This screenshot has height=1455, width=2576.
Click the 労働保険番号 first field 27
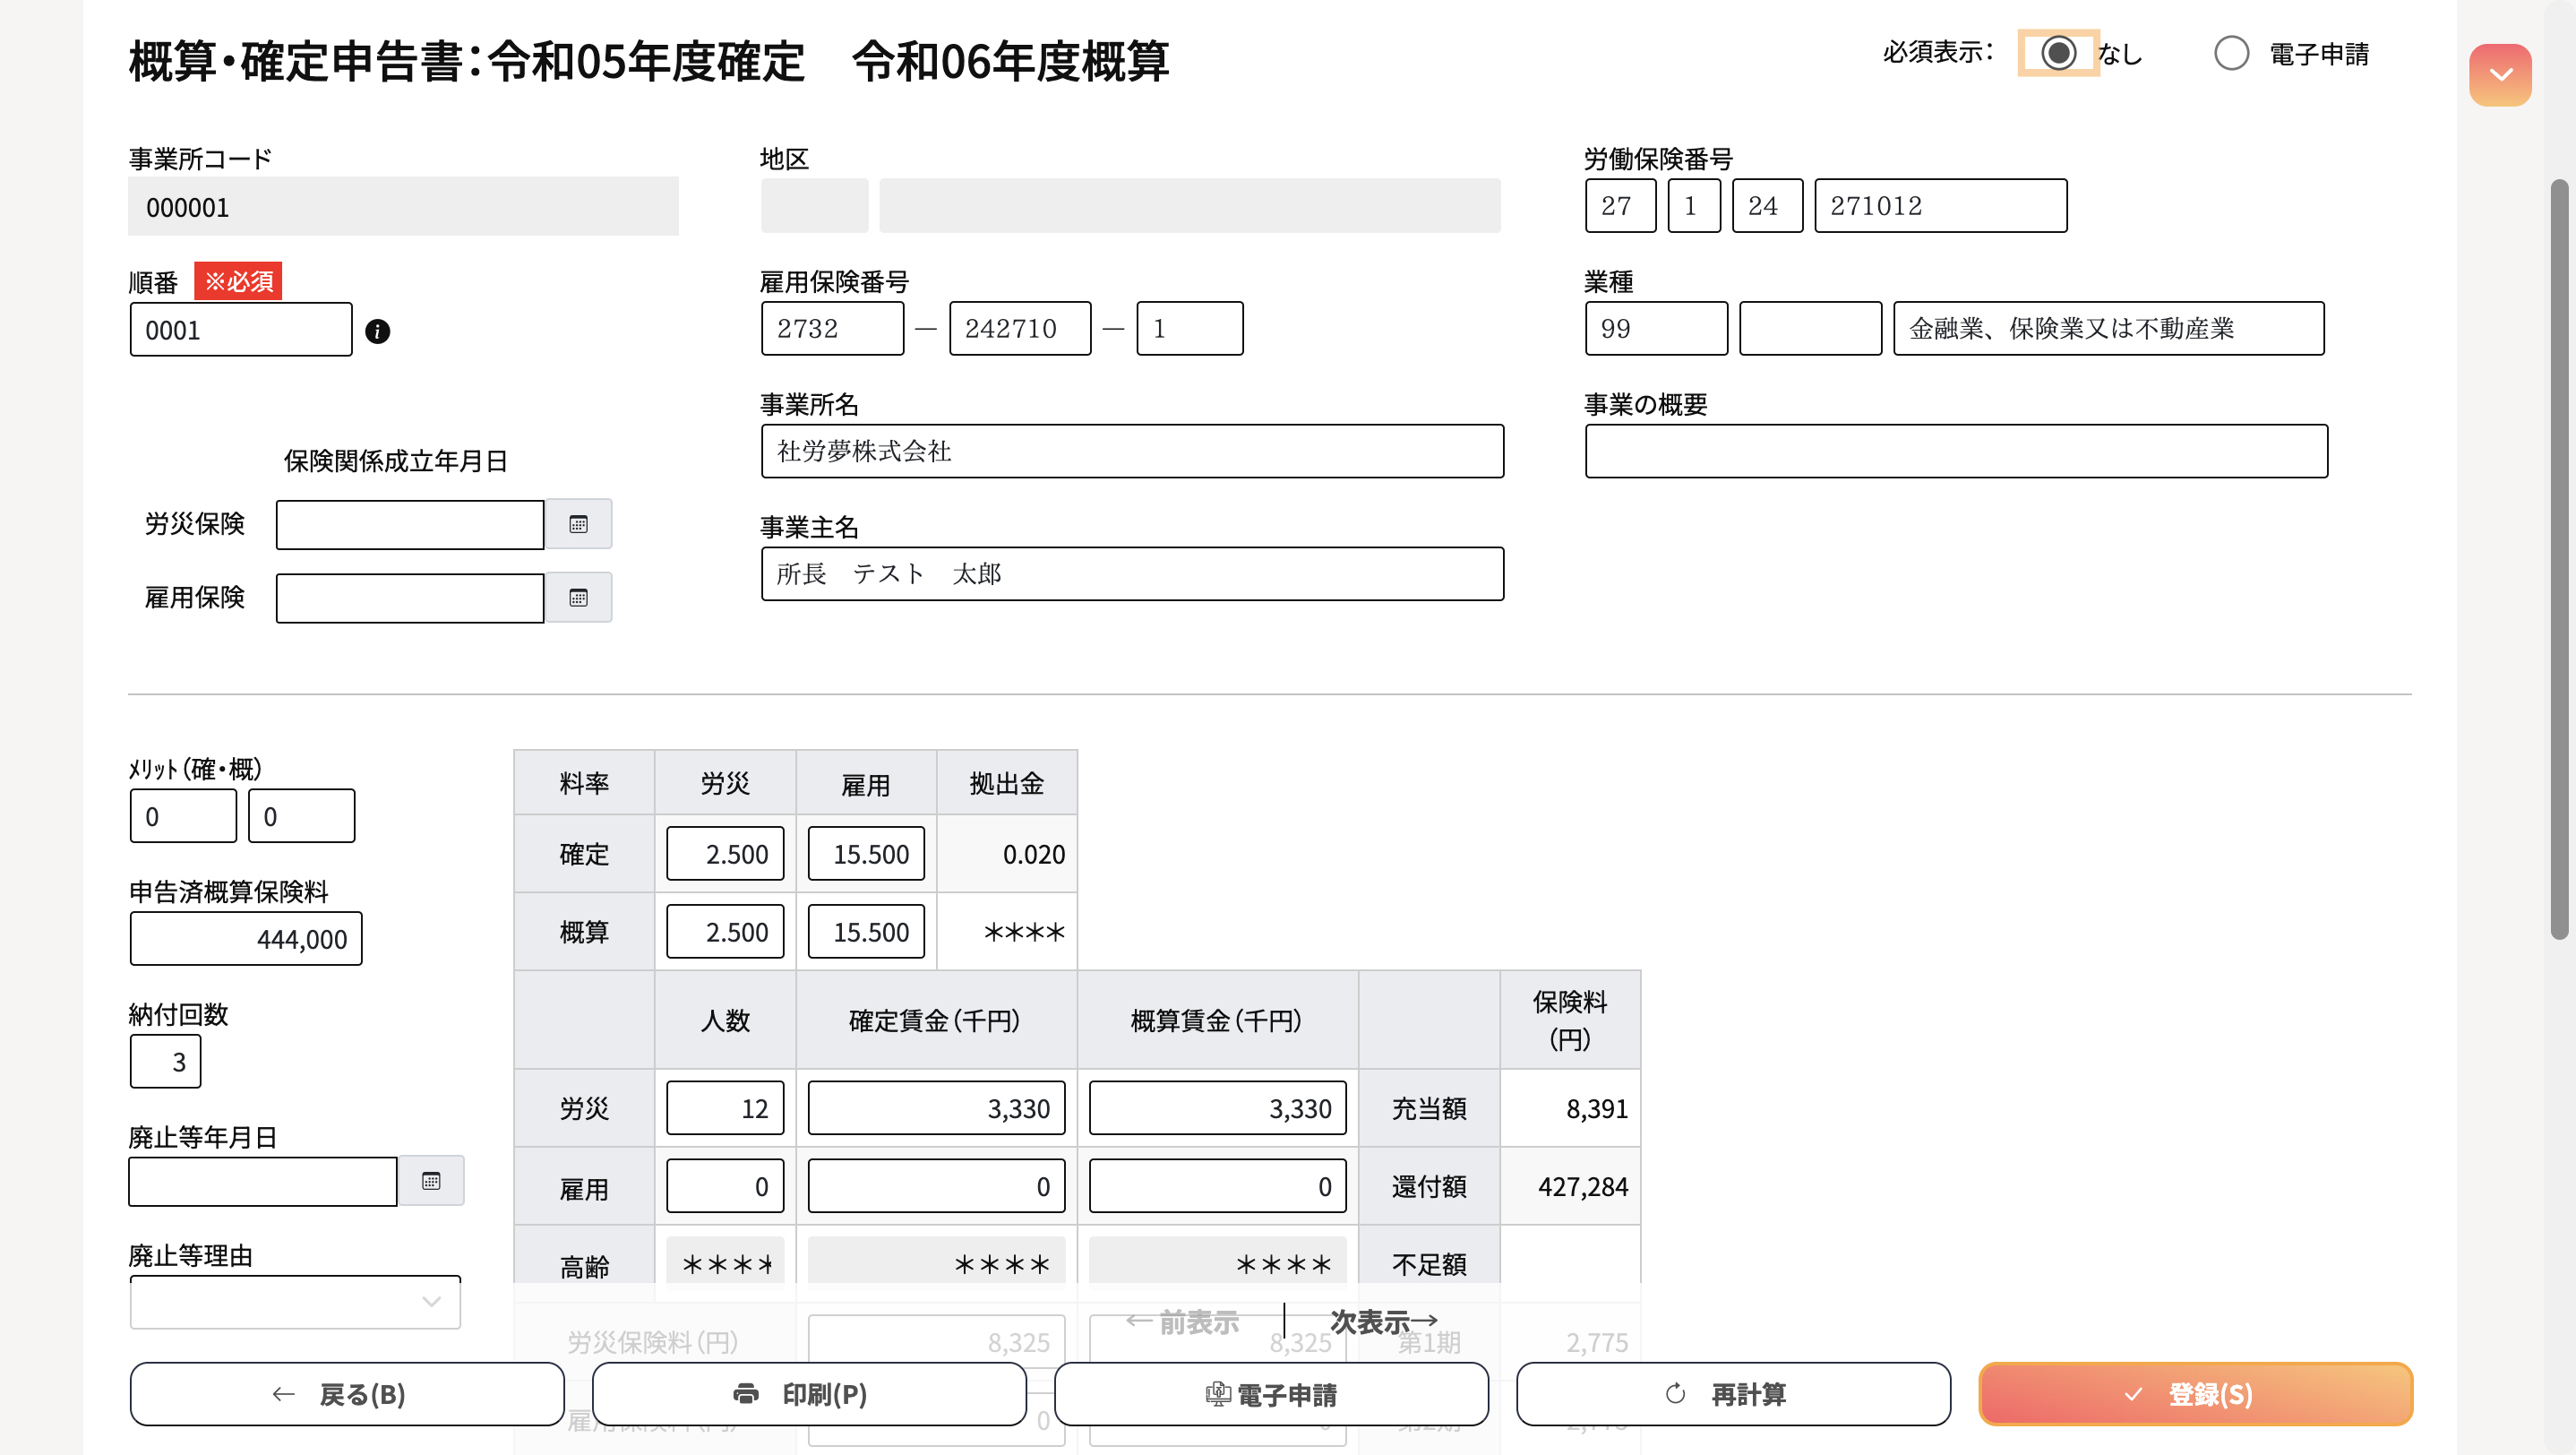point(1620,206)
